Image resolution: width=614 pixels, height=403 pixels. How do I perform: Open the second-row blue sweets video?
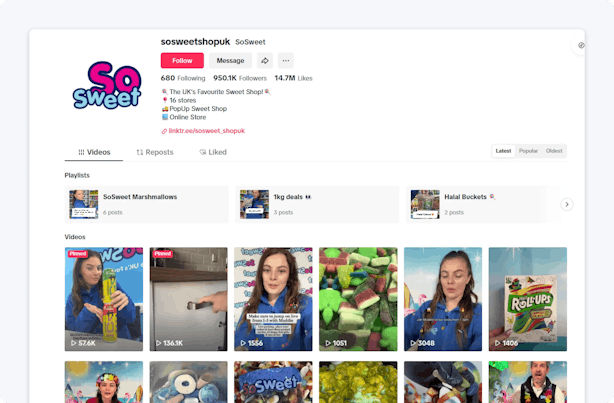(188, 382)
